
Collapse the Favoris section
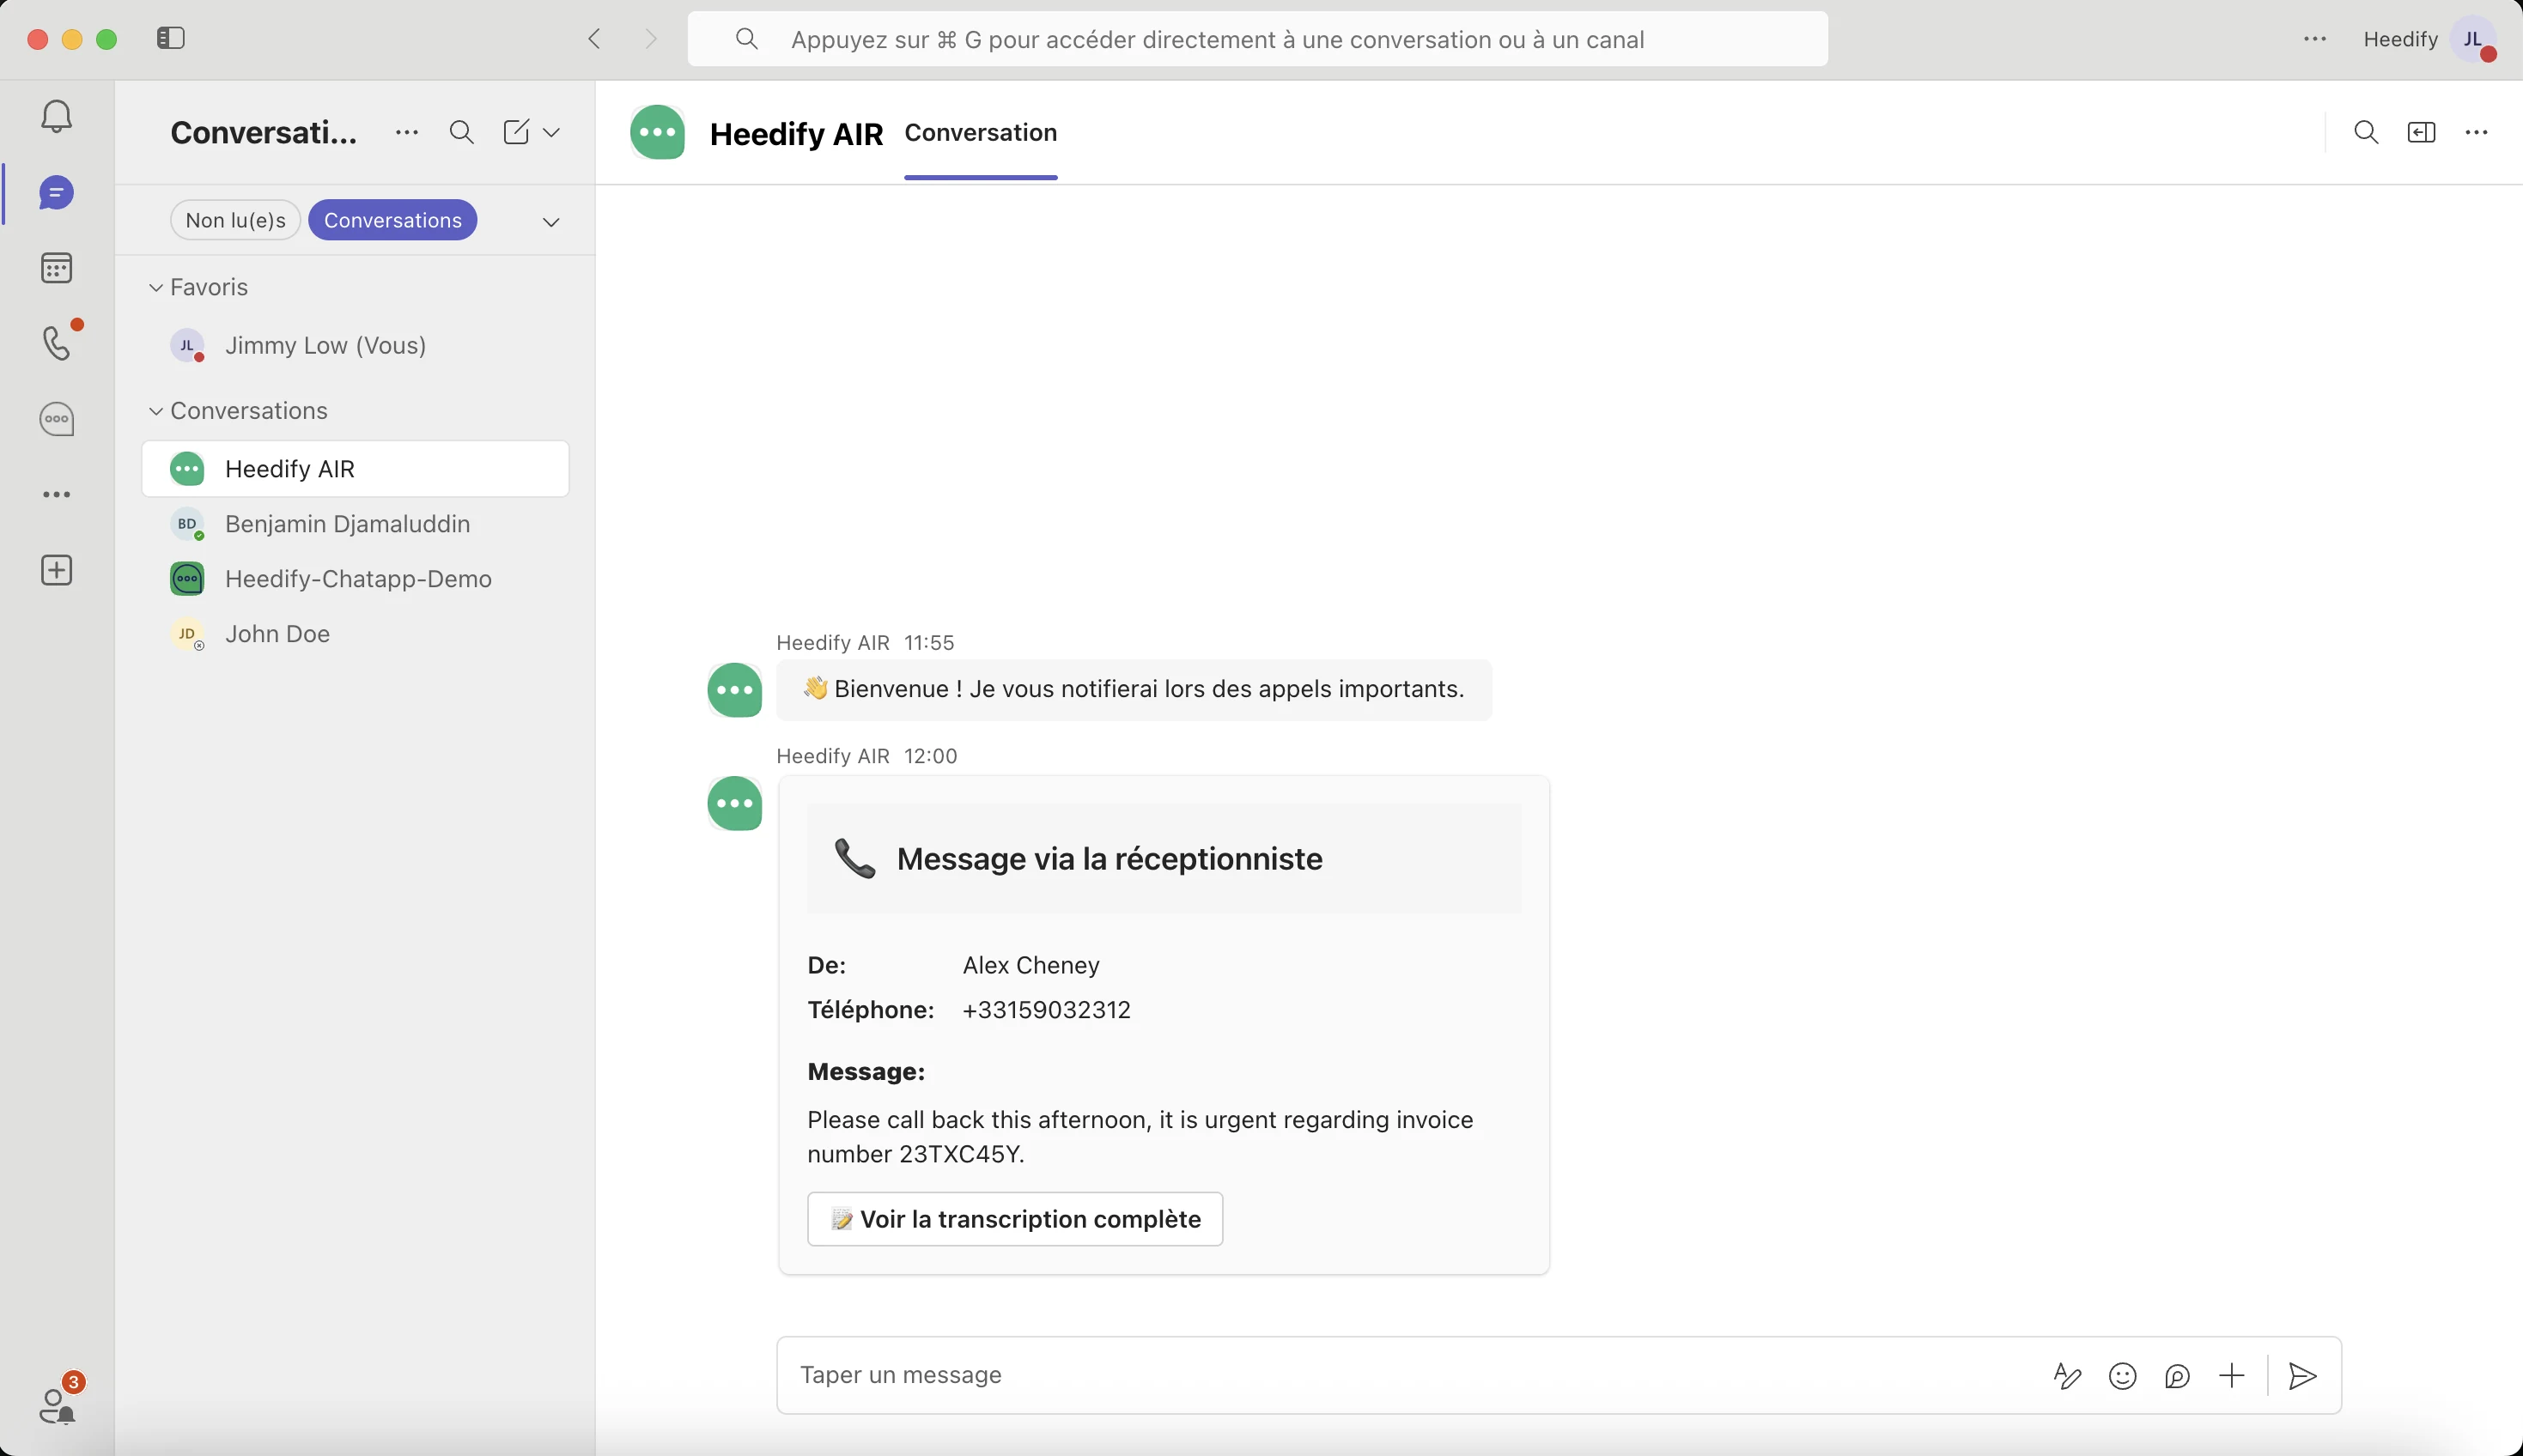tap(156, 287)
